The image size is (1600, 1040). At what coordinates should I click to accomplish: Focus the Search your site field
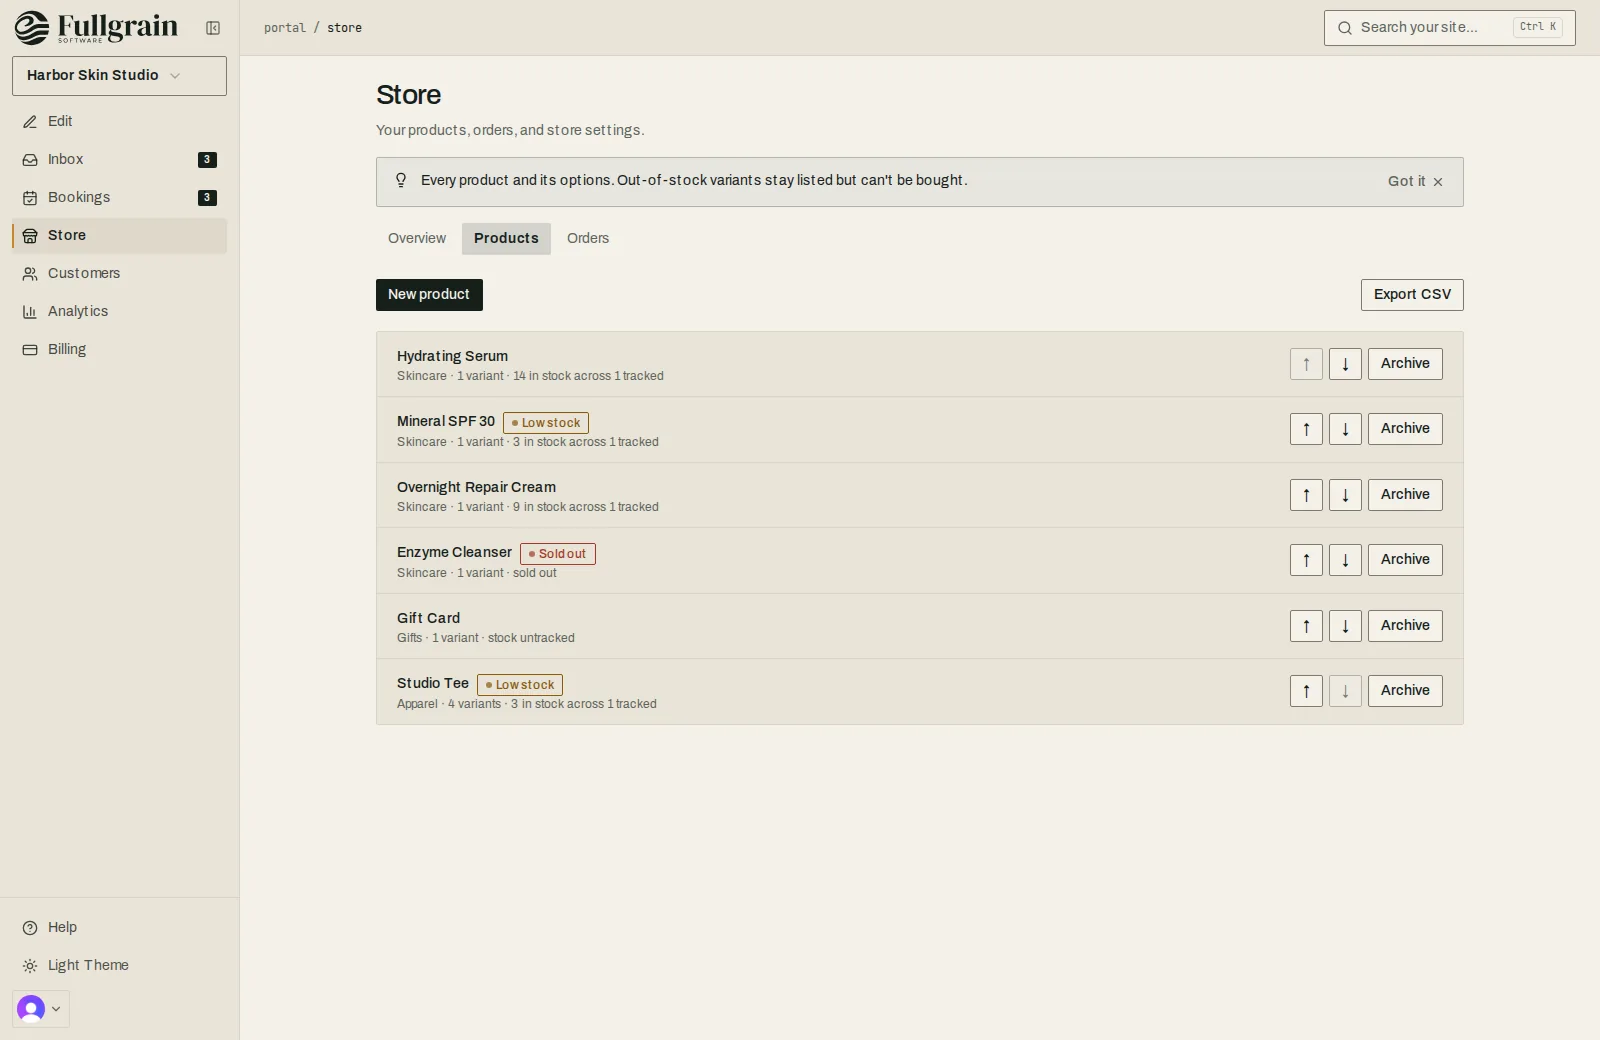click(1449, 28)
